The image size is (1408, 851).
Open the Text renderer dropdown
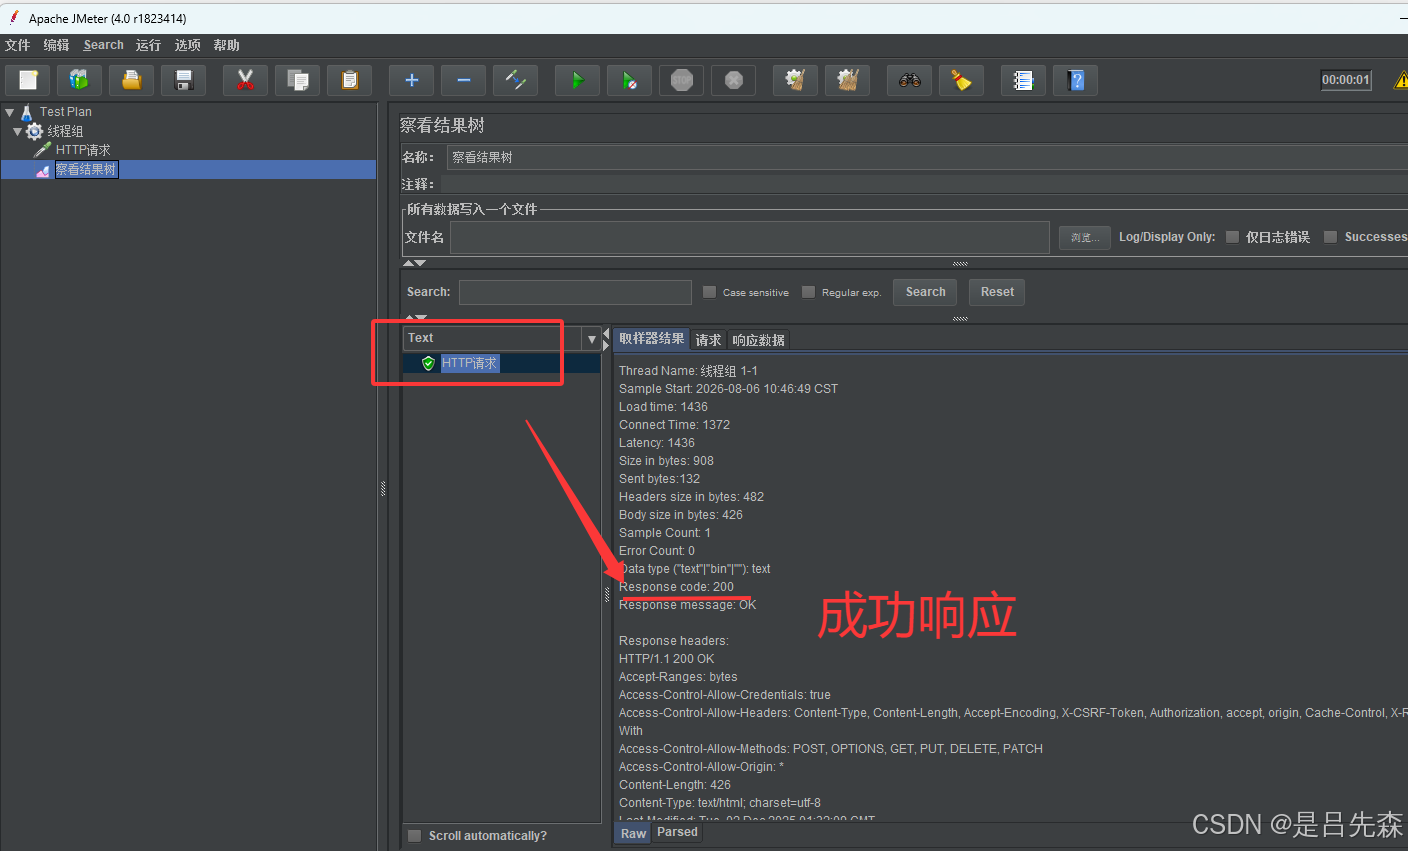(592, 339)
